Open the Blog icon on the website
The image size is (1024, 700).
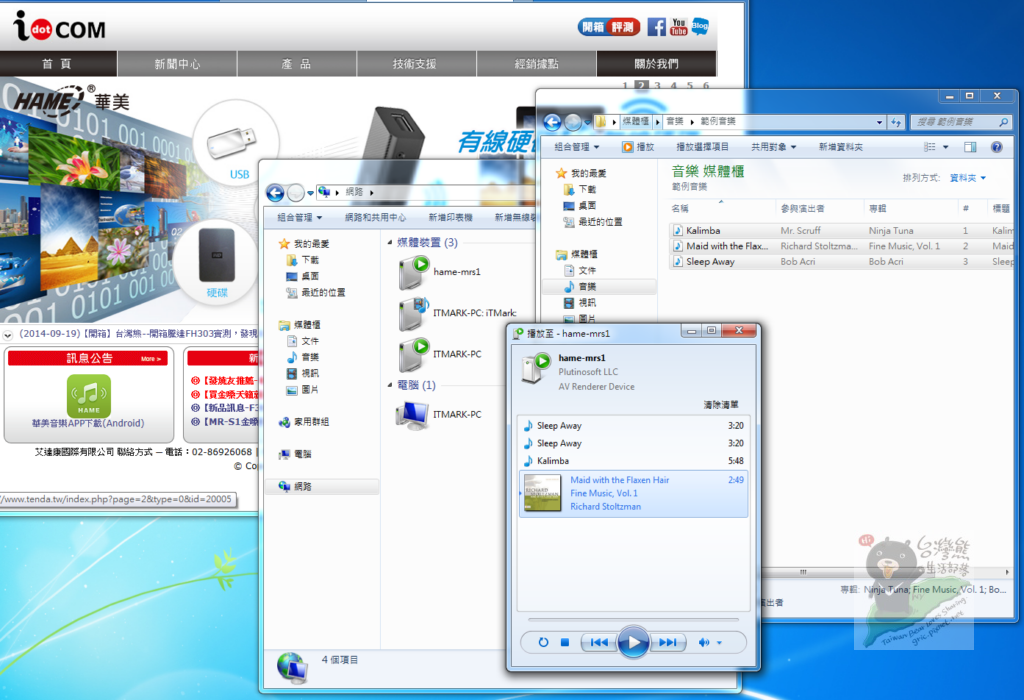tap(700, 27)
